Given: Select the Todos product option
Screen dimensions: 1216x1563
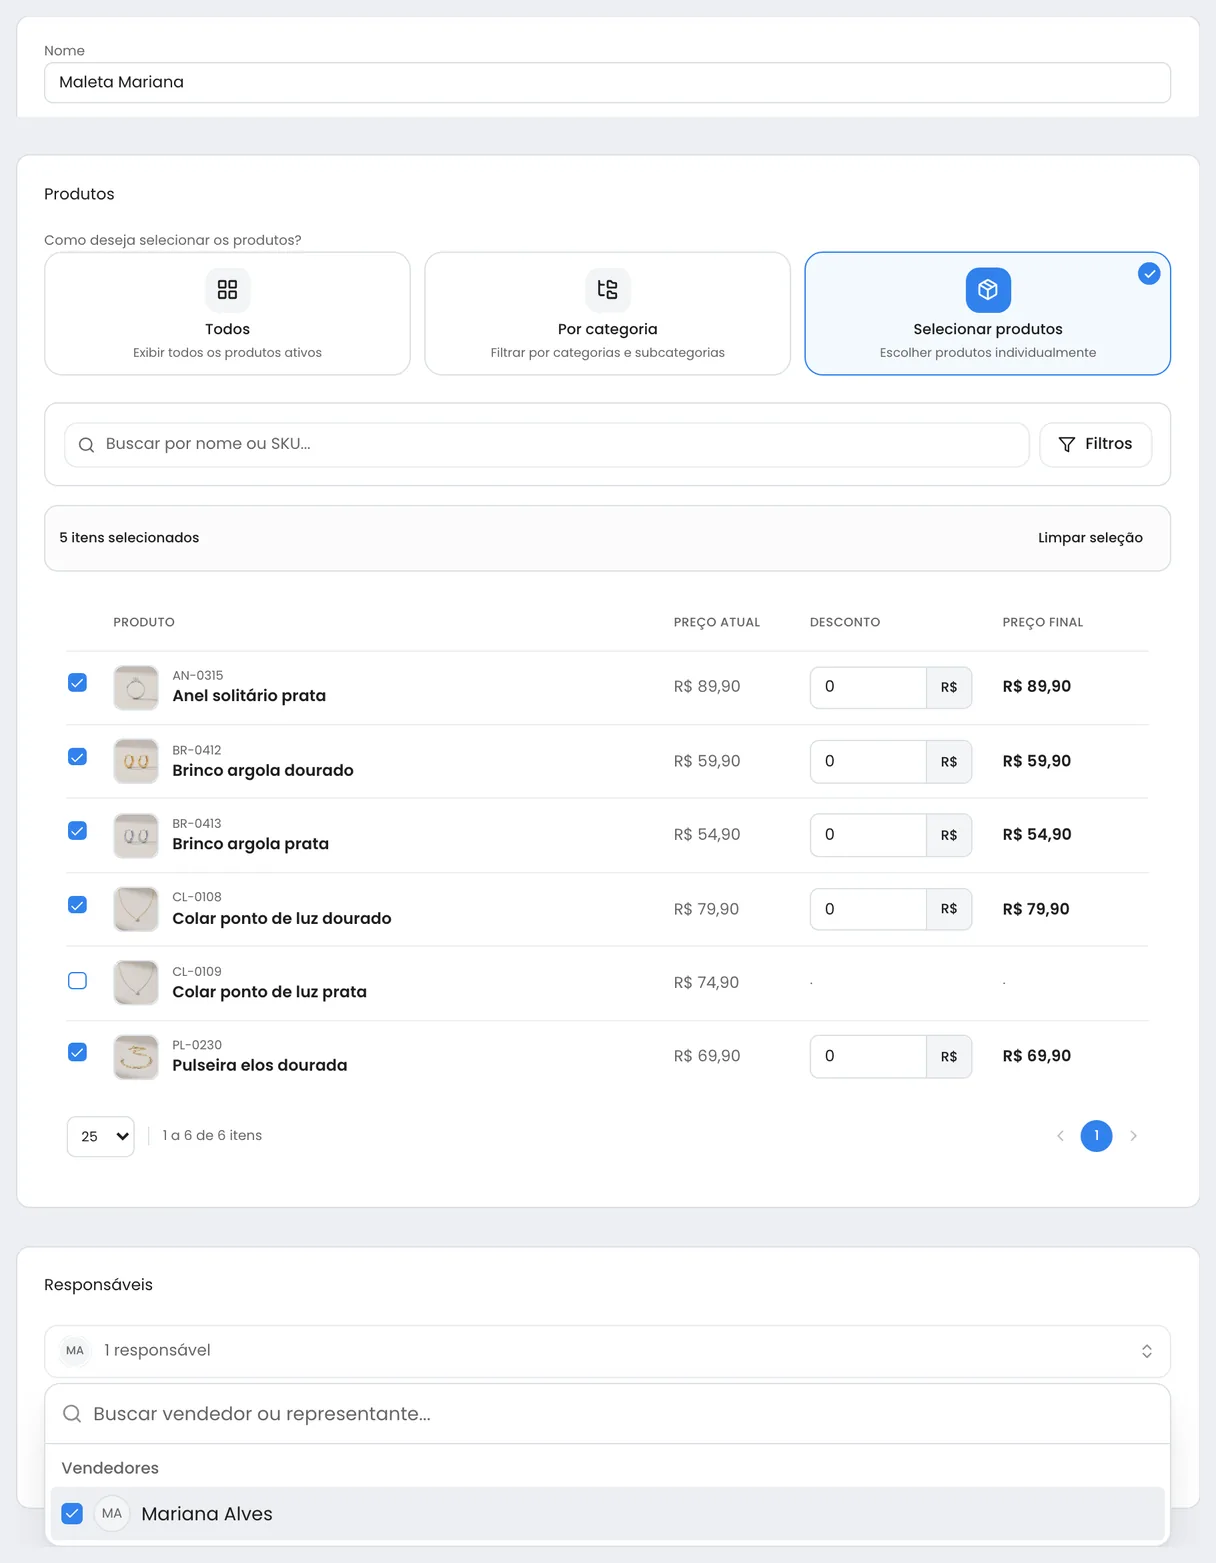Looking at the screenshot, I should [227, 314].
